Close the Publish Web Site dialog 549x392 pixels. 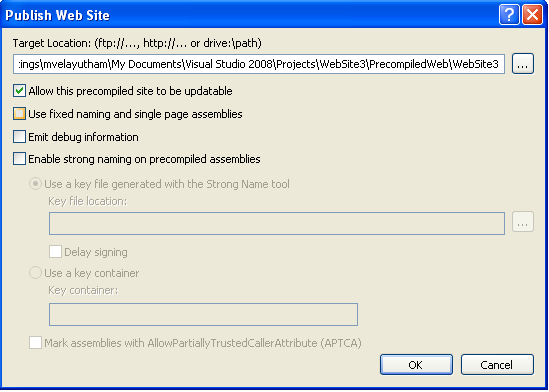coord(533,15)
